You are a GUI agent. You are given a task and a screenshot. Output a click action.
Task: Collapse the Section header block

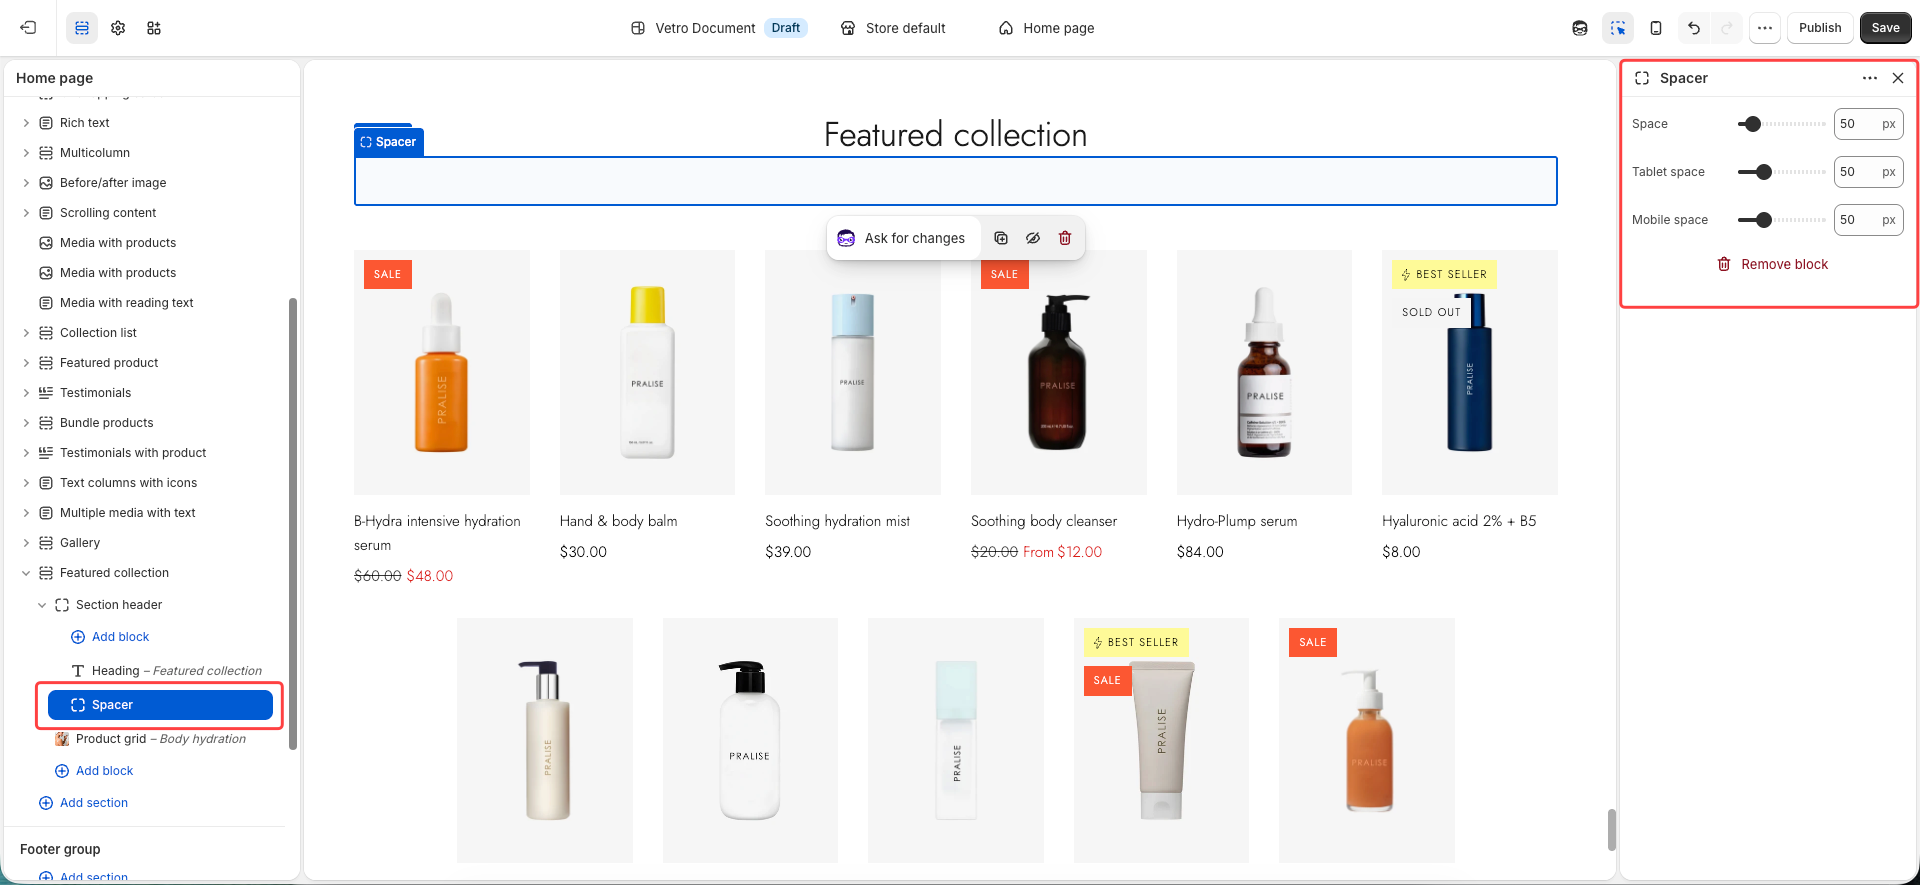(42, 605)
